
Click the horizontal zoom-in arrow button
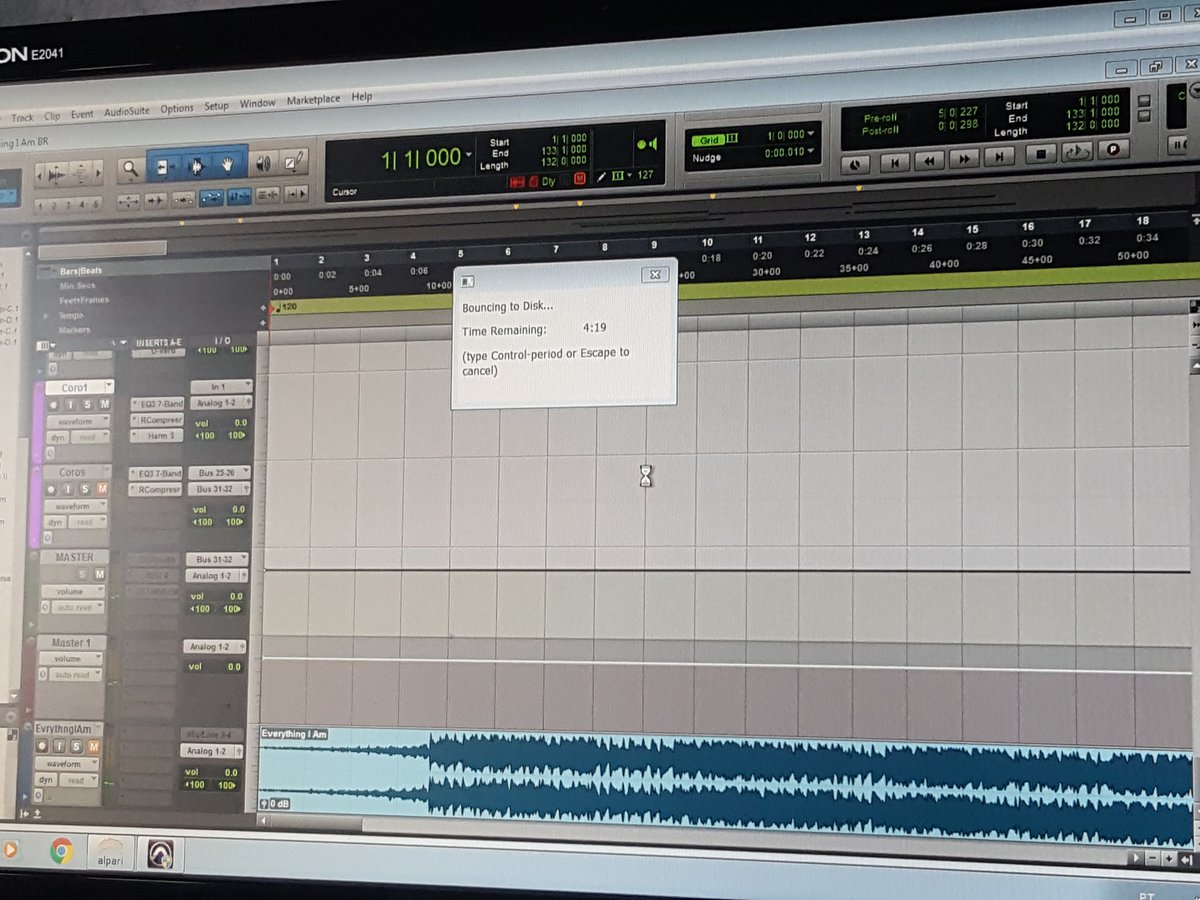(x=98, y=173)
